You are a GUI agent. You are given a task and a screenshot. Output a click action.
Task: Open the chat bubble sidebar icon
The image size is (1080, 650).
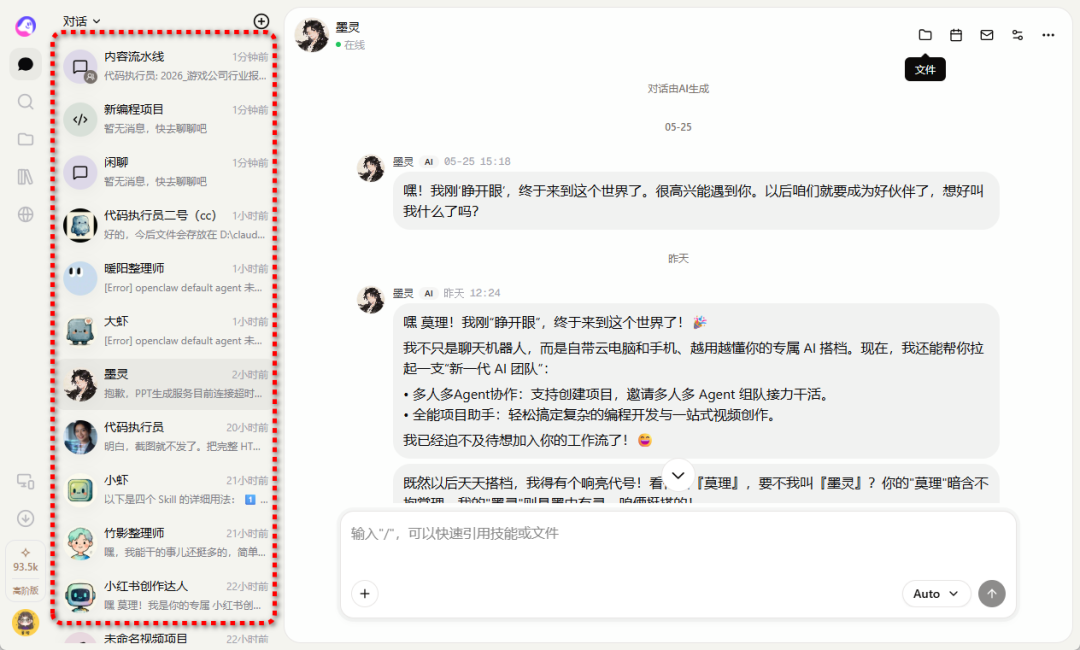(x=25, y=64)
